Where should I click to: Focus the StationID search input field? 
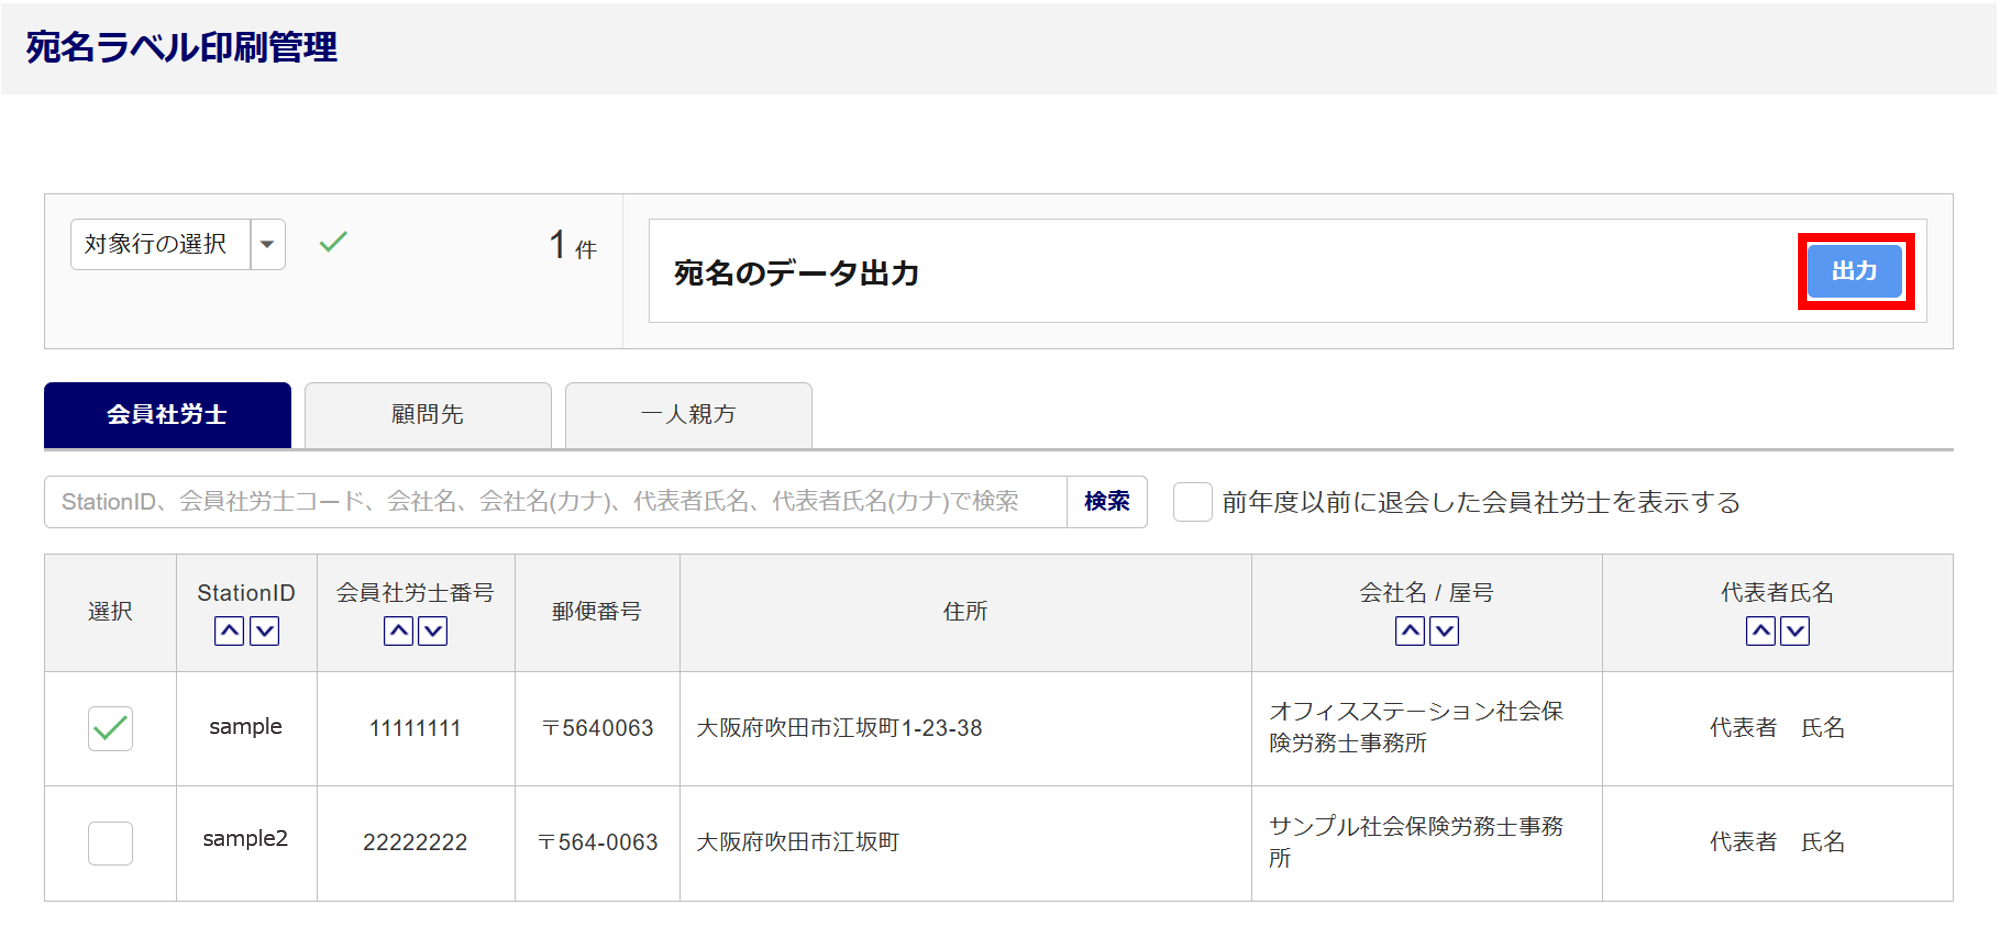click(555, 502)
